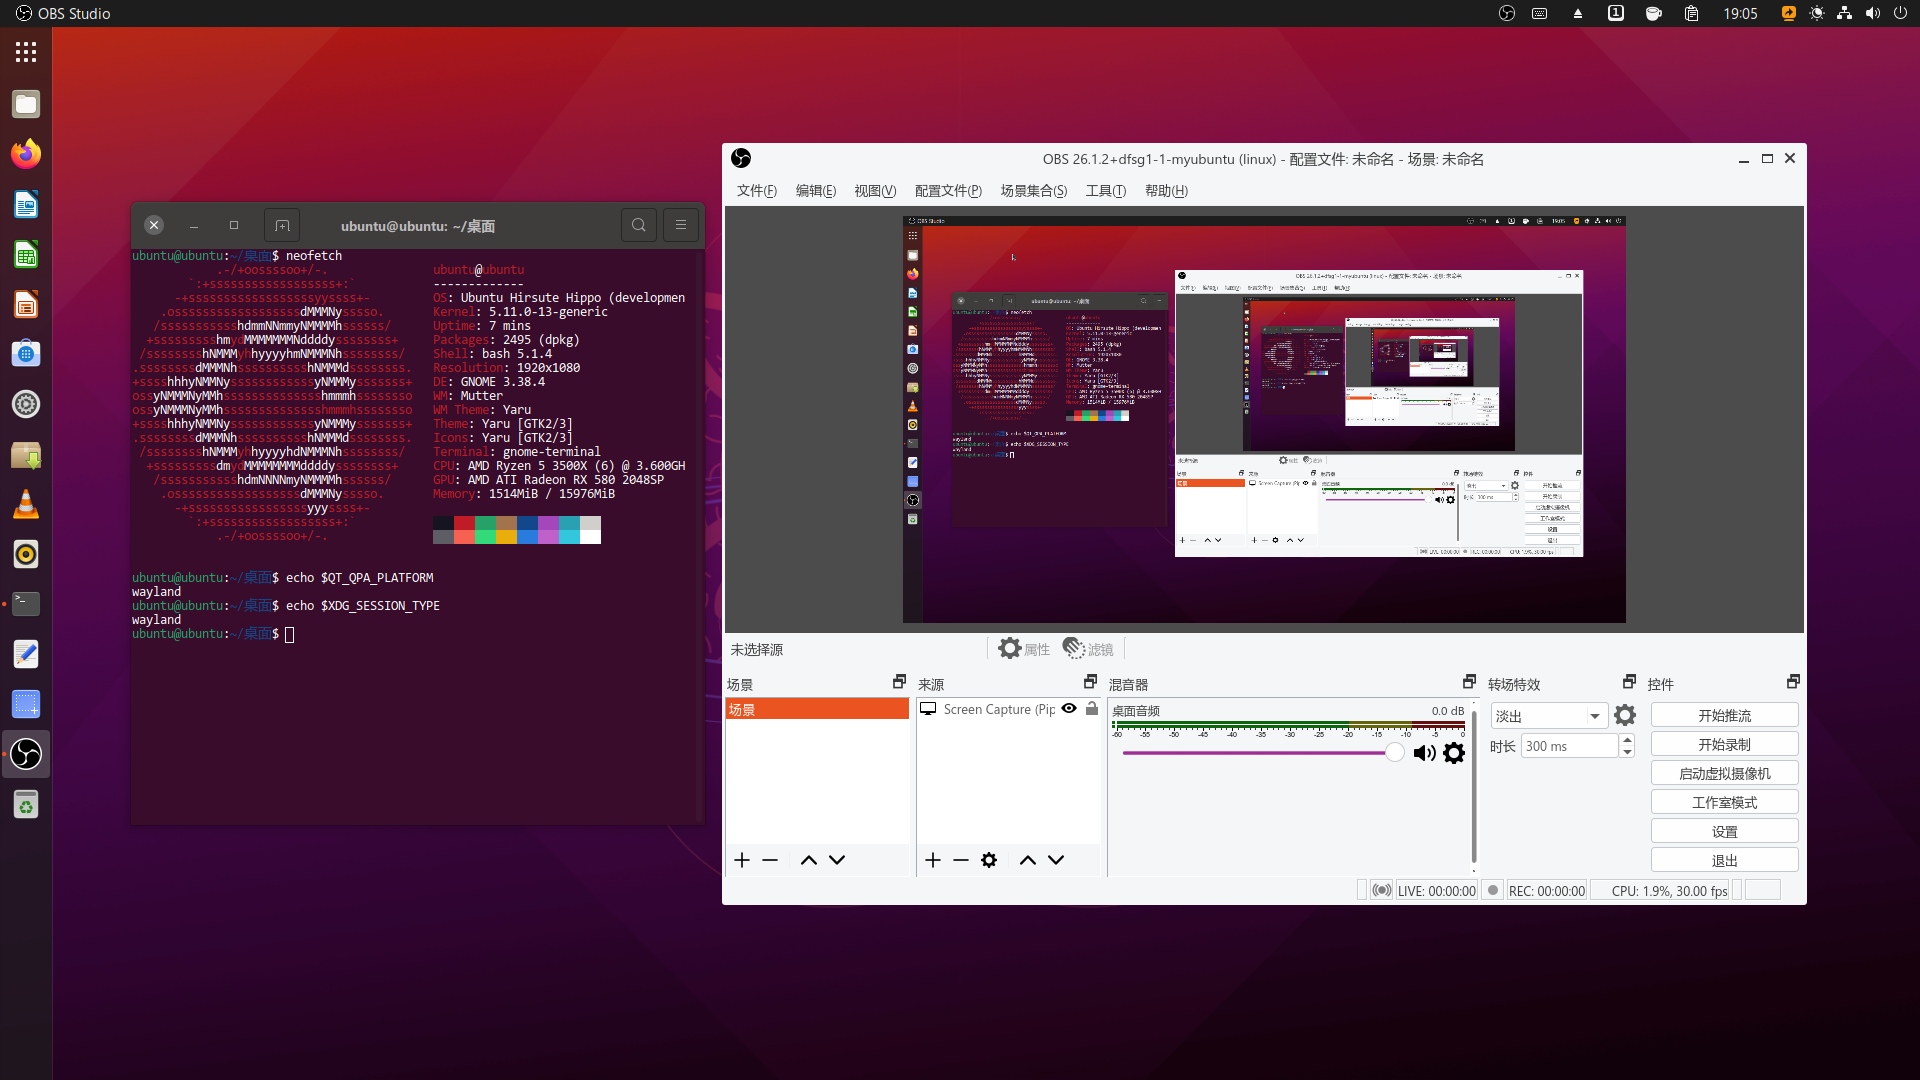Increase transition duration with up arrow

pos(1627,740)
